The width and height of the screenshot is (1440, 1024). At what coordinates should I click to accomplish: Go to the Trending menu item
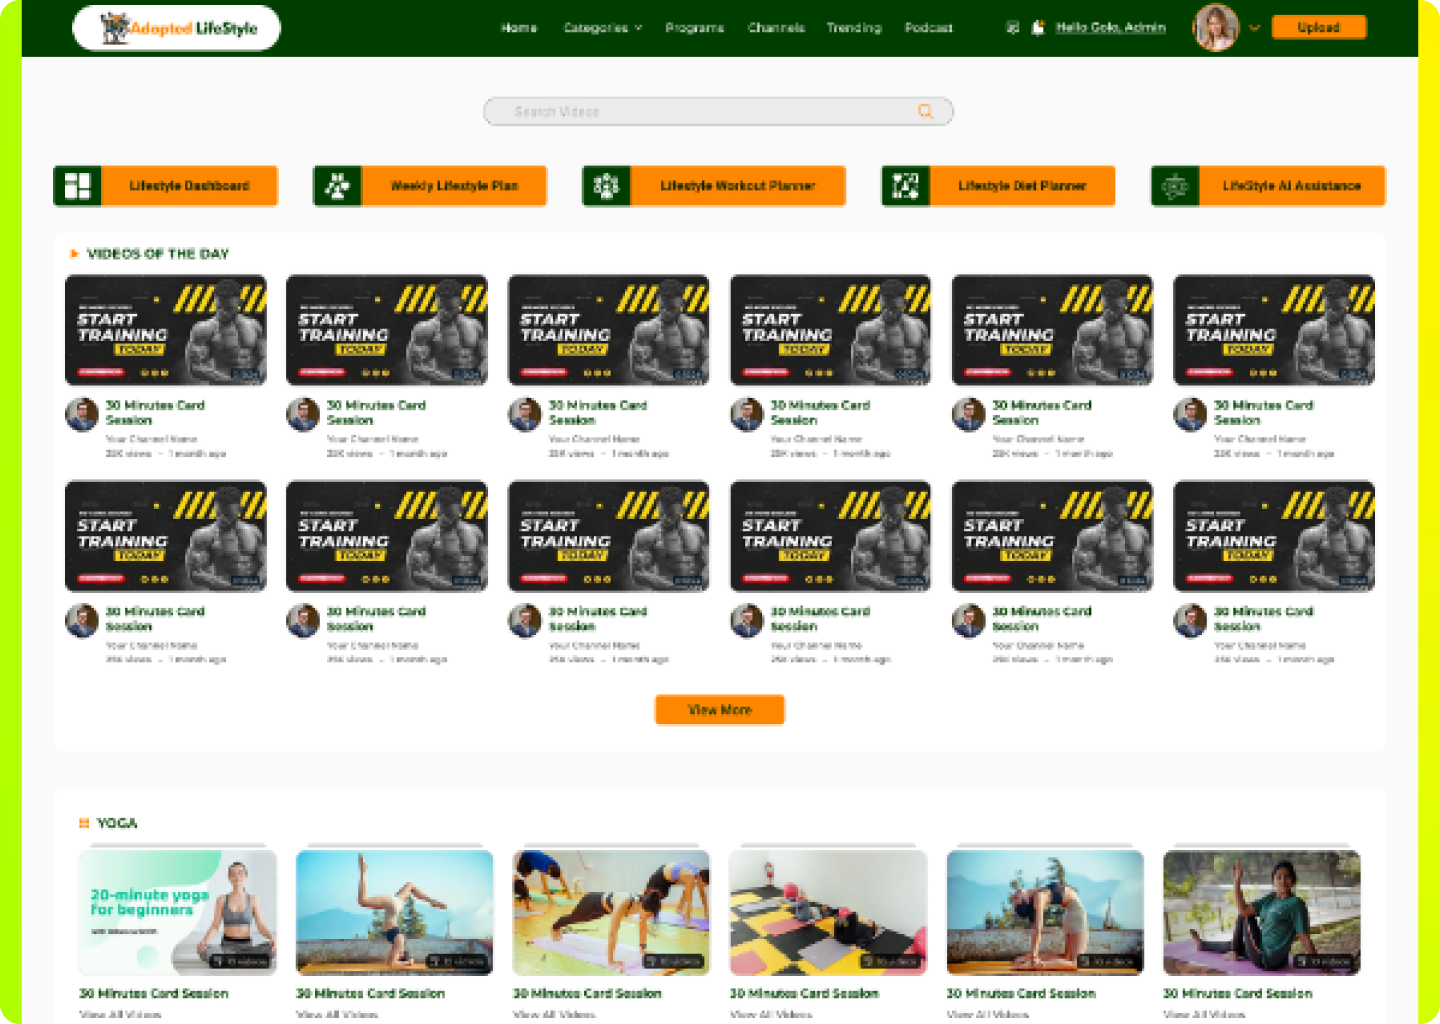pos(853,28)
